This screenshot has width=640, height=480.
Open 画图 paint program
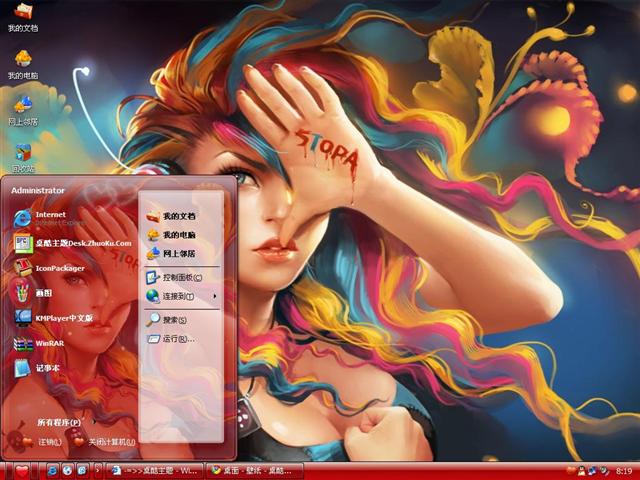[x=33, y=293]
